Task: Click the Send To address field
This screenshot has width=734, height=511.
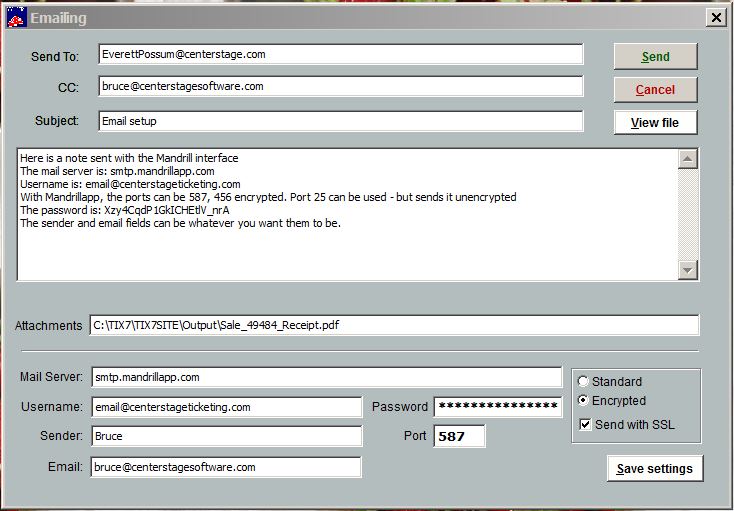Action: pos(341,54)
